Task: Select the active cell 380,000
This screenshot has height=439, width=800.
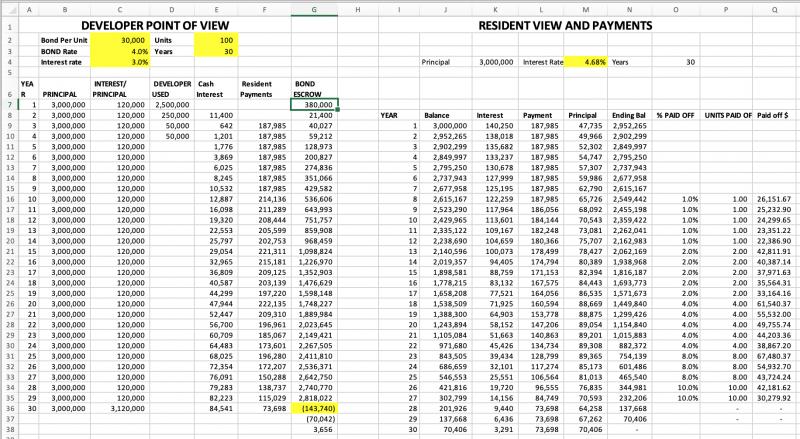Action: pyautogui.click(x=314, y=105)
